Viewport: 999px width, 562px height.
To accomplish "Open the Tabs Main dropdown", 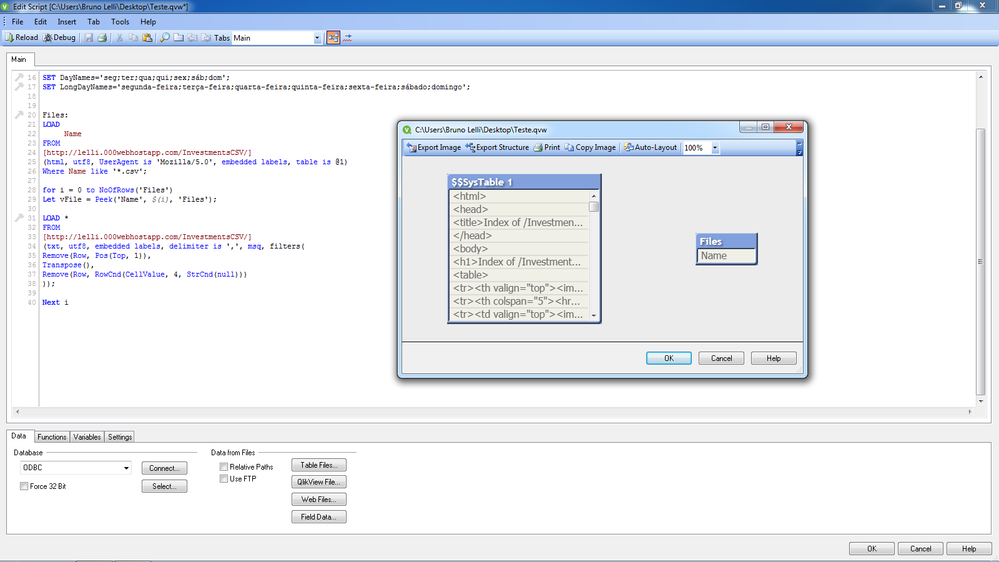I will [x=317, y=38].
